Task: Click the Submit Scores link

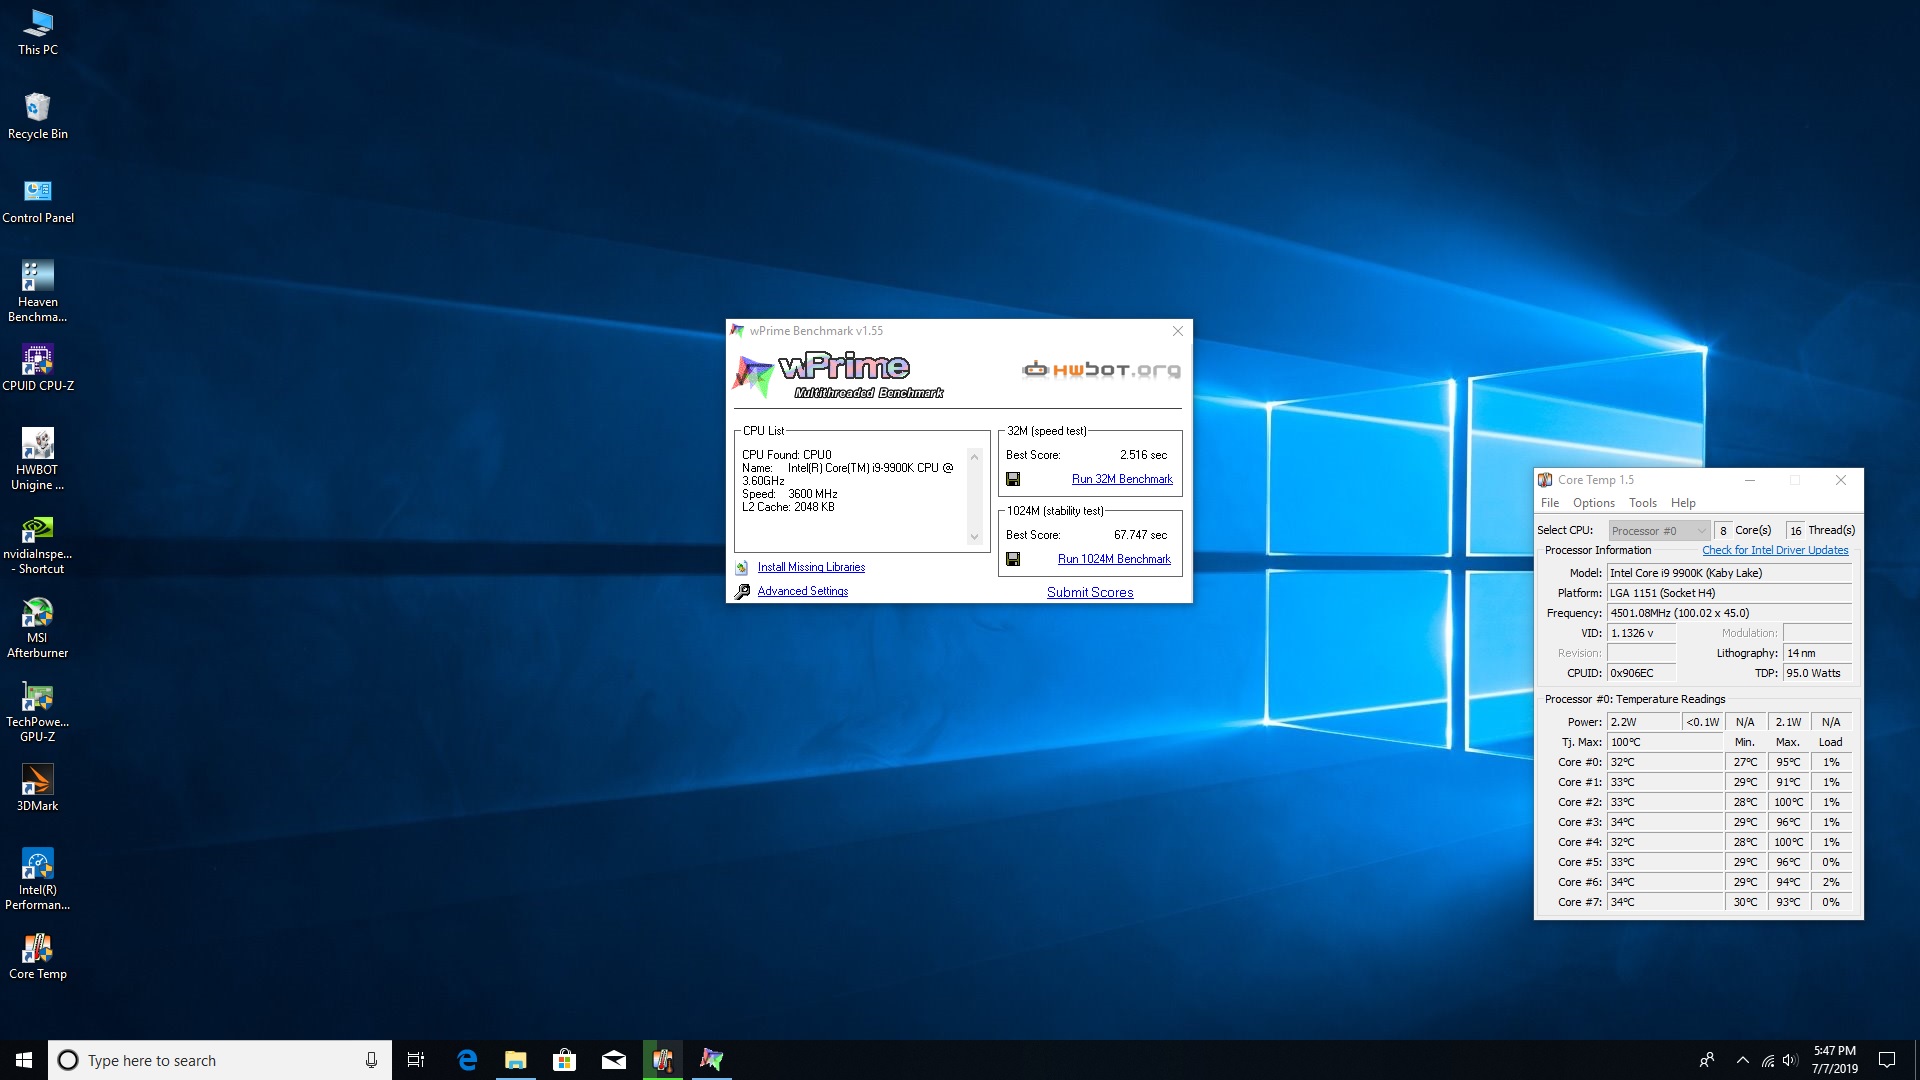Action: 1090,592
